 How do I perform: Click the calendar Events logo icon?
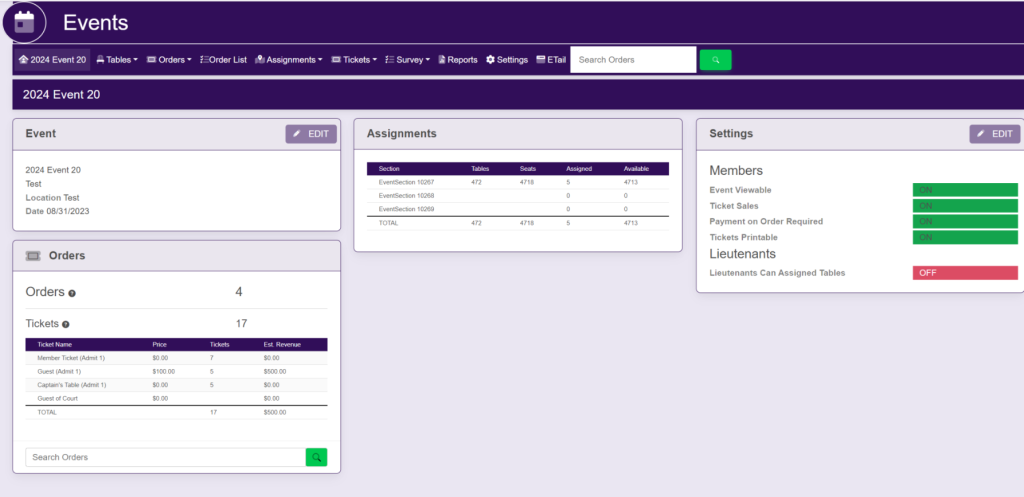click(x=24, y=21)
